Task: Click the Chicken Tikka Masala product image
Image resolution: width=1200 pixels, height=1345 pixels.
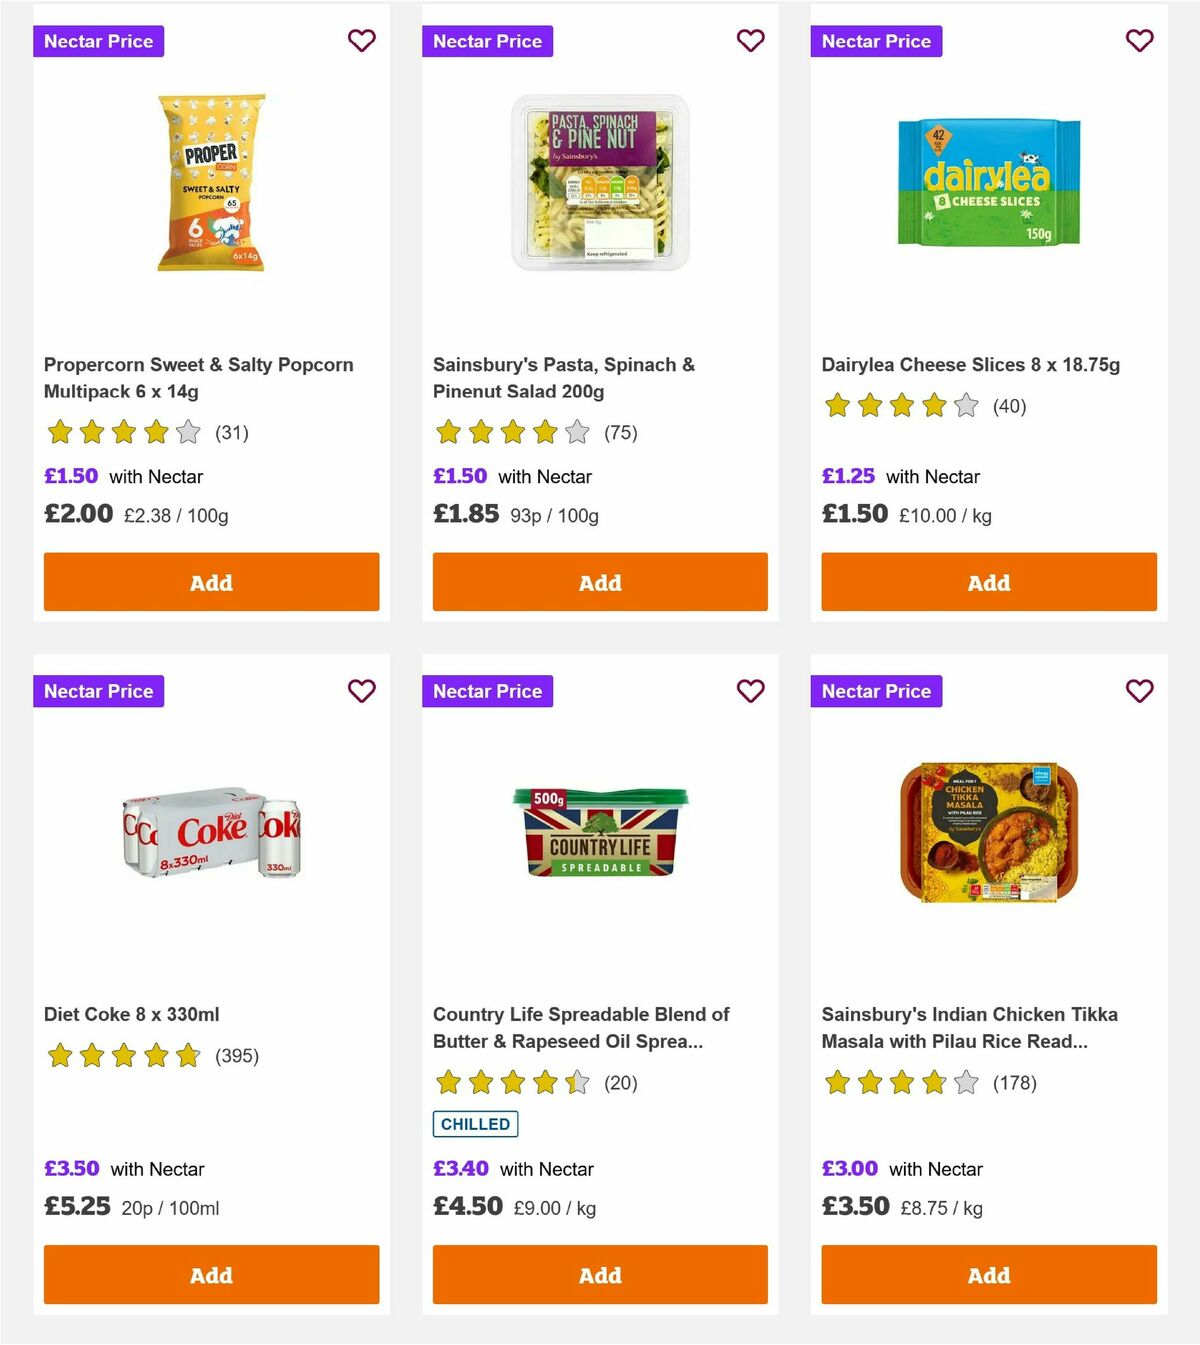Action: click(988, 831)
